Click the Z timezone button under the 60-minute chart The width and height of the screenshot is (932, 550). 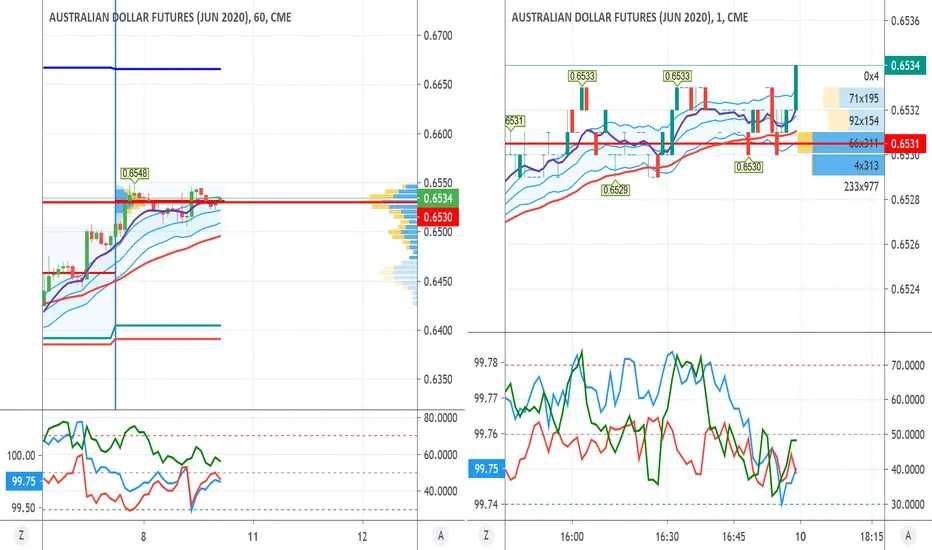[21, 536]
